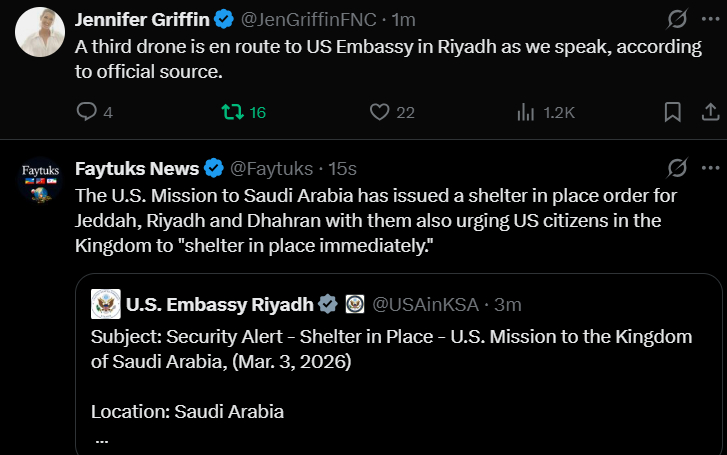Like Jennifer Griffin's tweet
Image resolution: width=727 pixels, height=455 pixels.
click(x=379, y=112)
